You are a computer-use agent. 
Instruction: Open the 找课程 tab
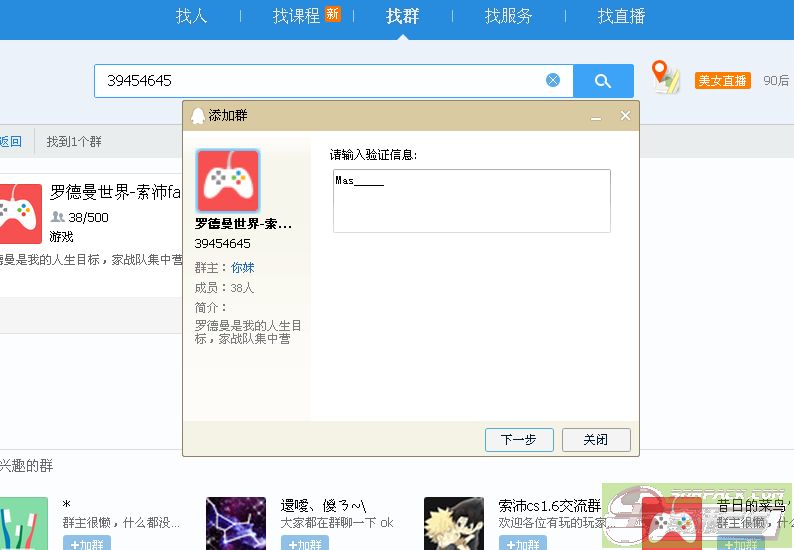pos(297,16)
